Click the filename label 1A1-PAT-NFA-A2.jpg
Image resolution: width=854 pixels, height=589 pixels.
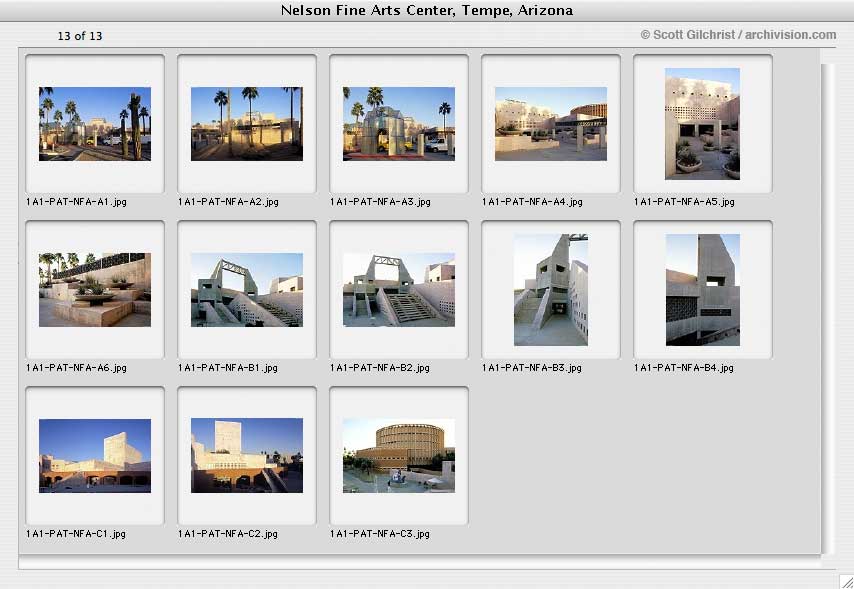click(228, 202)
